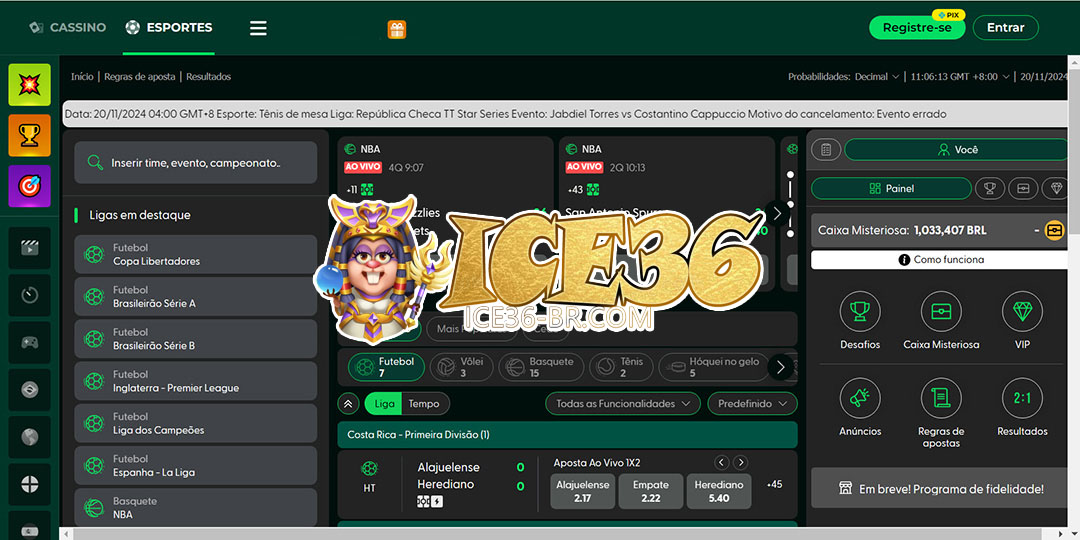Select the Hóquei no gelo sport filter
The width and height of the screenshot is (1080, 540).
(714, 367)
